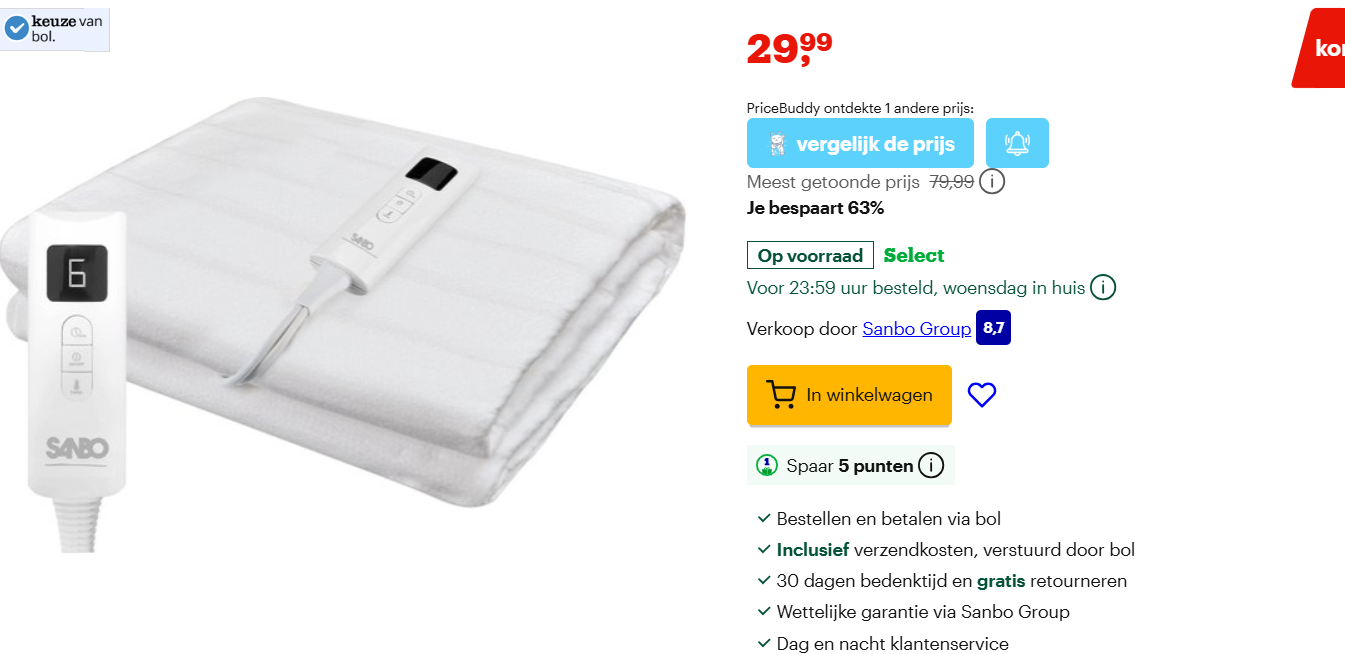The image size is (1345, 654).
Task: Click the keuze van bol checkmark badge
Action: pos(16,28)
